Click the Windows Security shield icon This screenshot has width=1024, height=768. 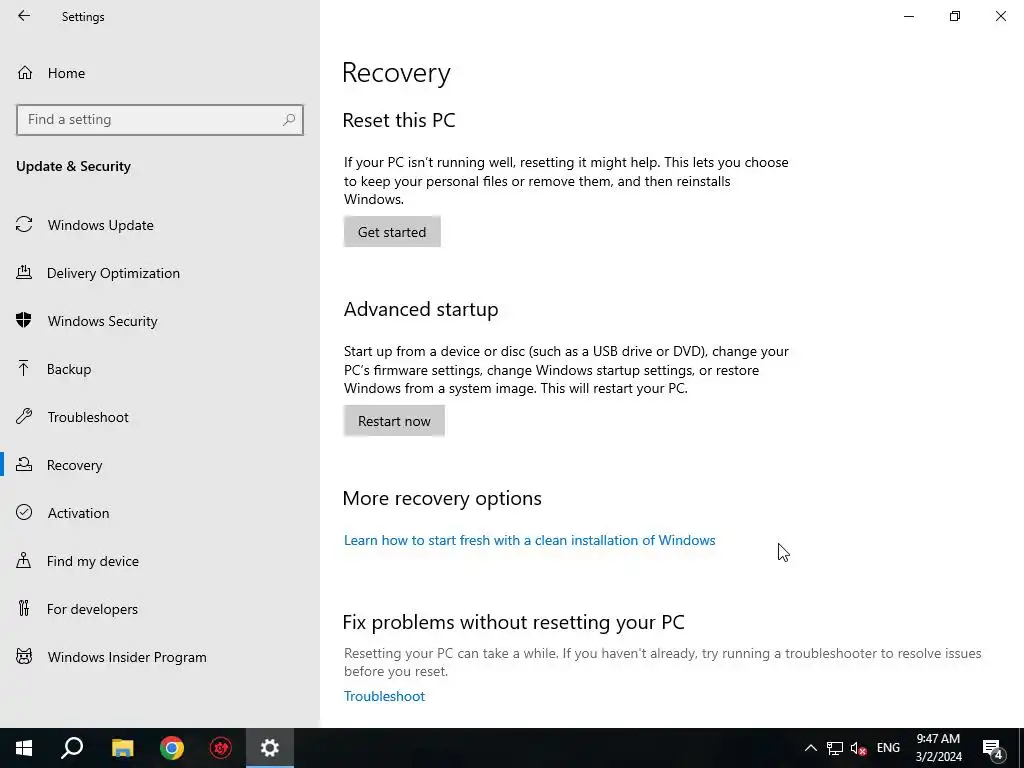tap(24, 320)
